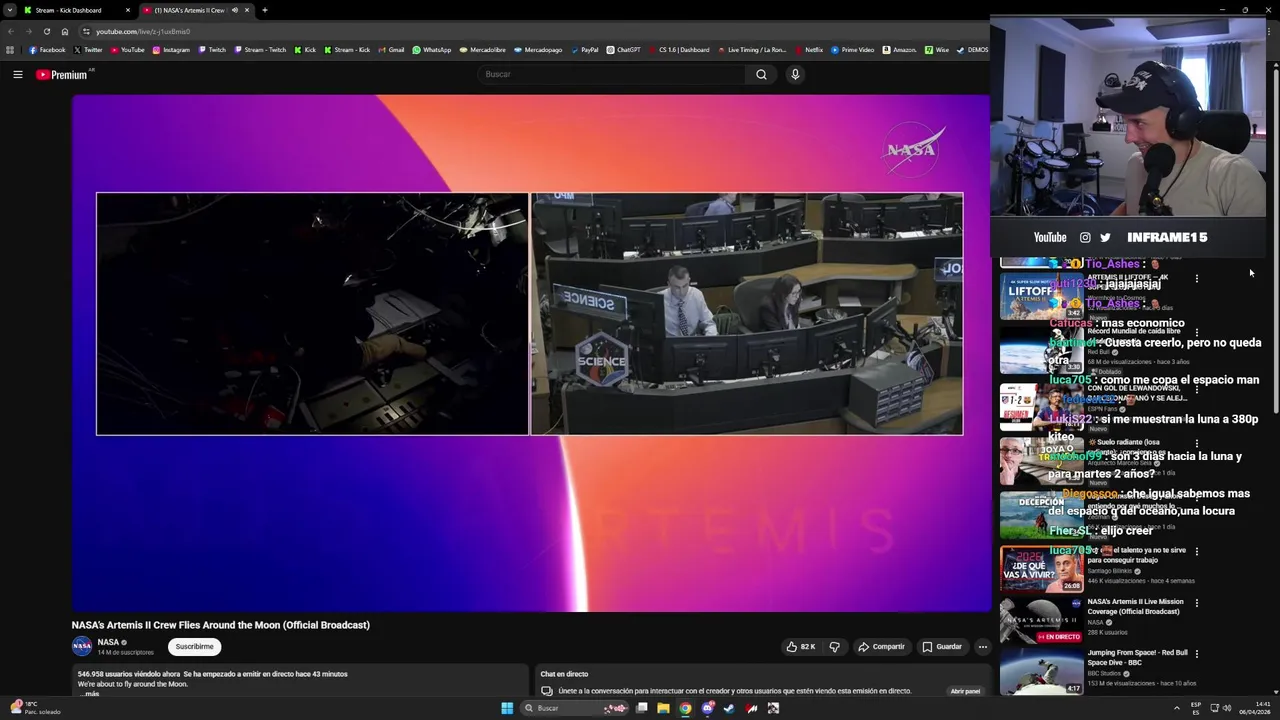Screen dimensions: 1280x720
Task: Start voice search with microphone icon
Action: 795,74
